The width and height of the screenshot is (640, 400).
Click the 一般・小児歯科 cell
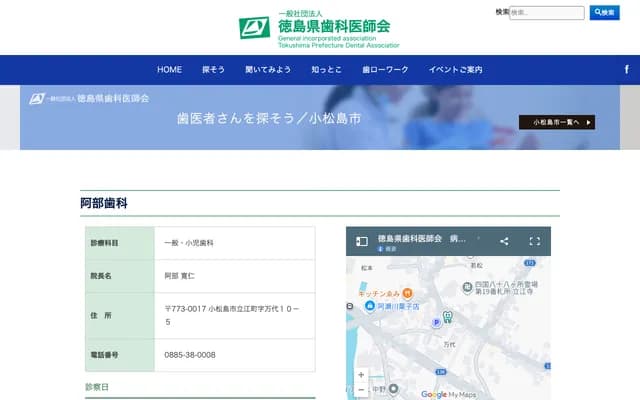coord(189,243)
